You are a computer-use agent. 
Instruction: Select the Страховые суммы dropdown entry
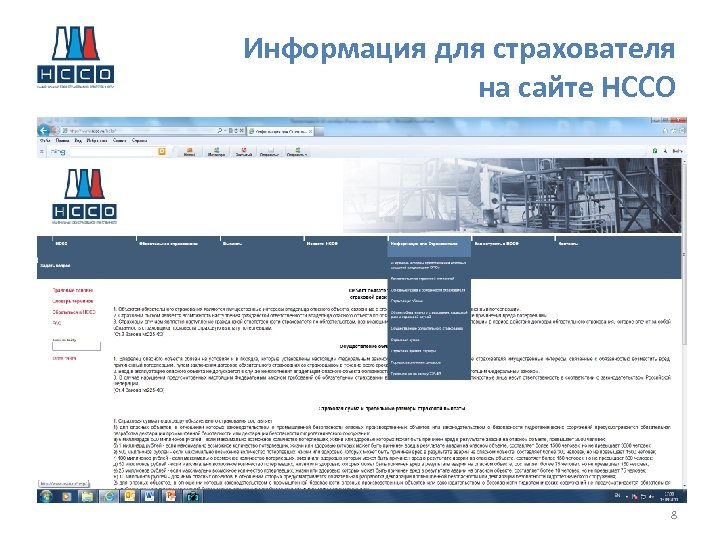click(405, 340)
